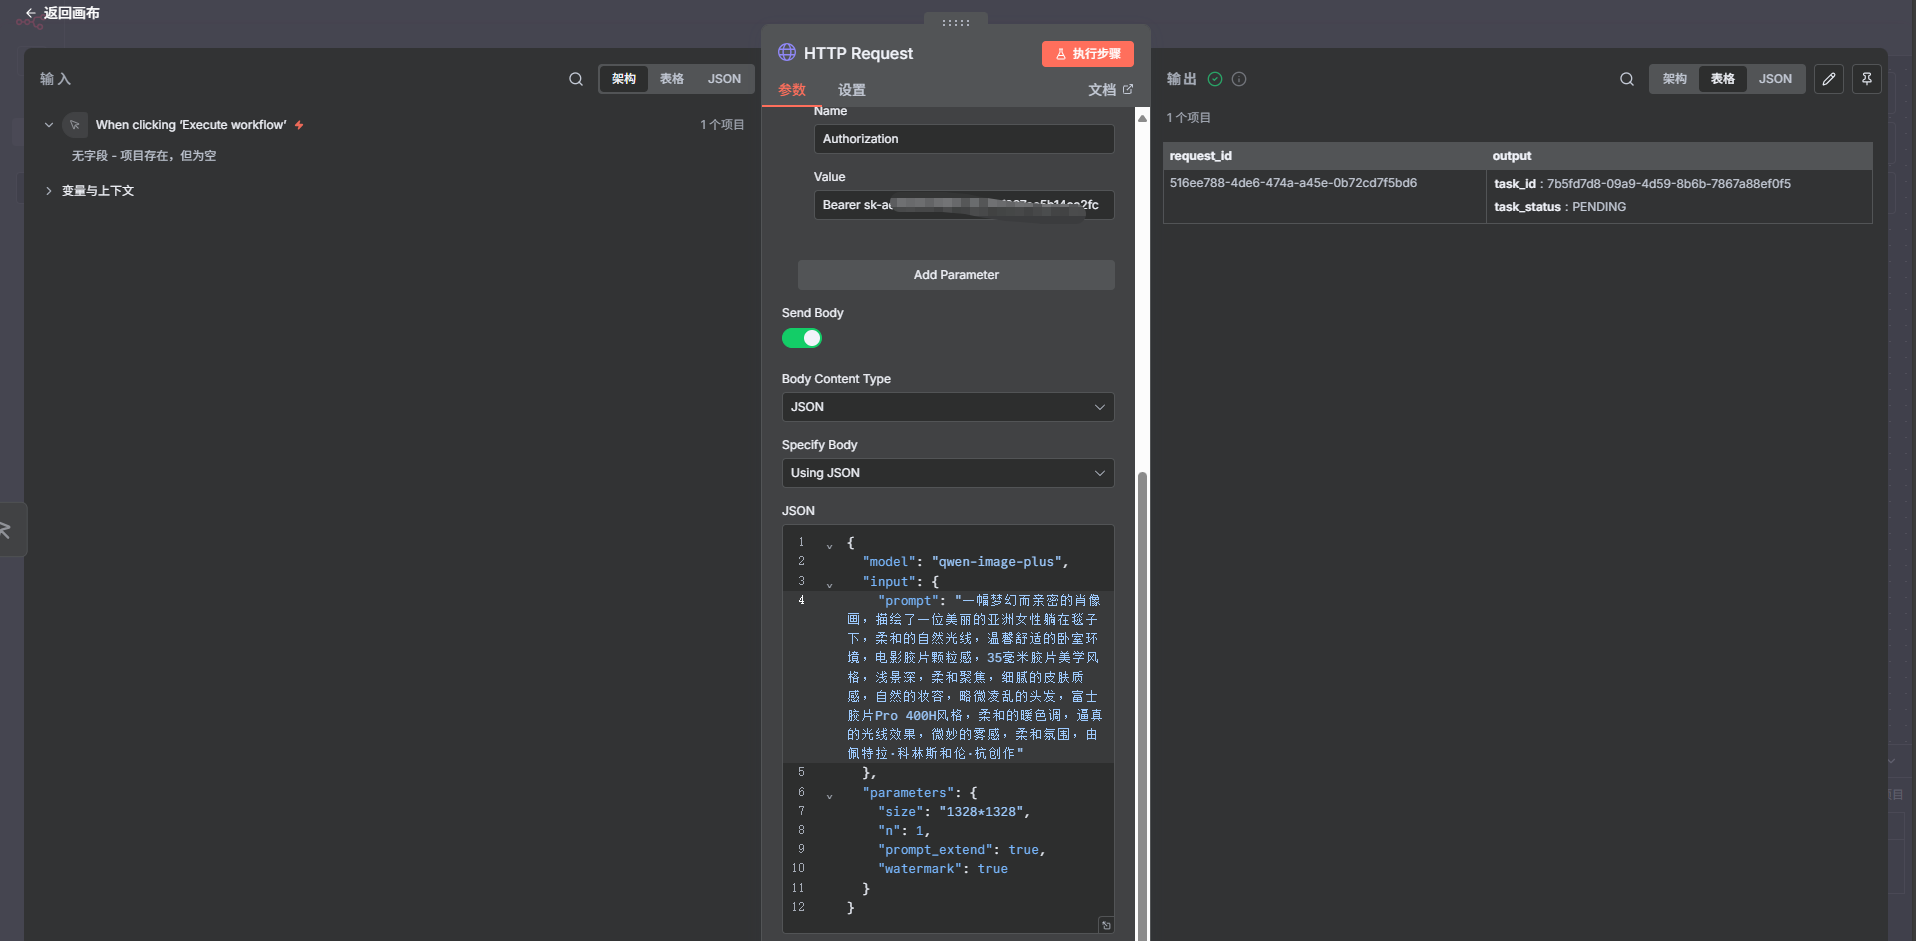The height and width of the screenshot is (941, 1916).
Task: Switch output panel to 表格 view
Action: (1723, 79)
